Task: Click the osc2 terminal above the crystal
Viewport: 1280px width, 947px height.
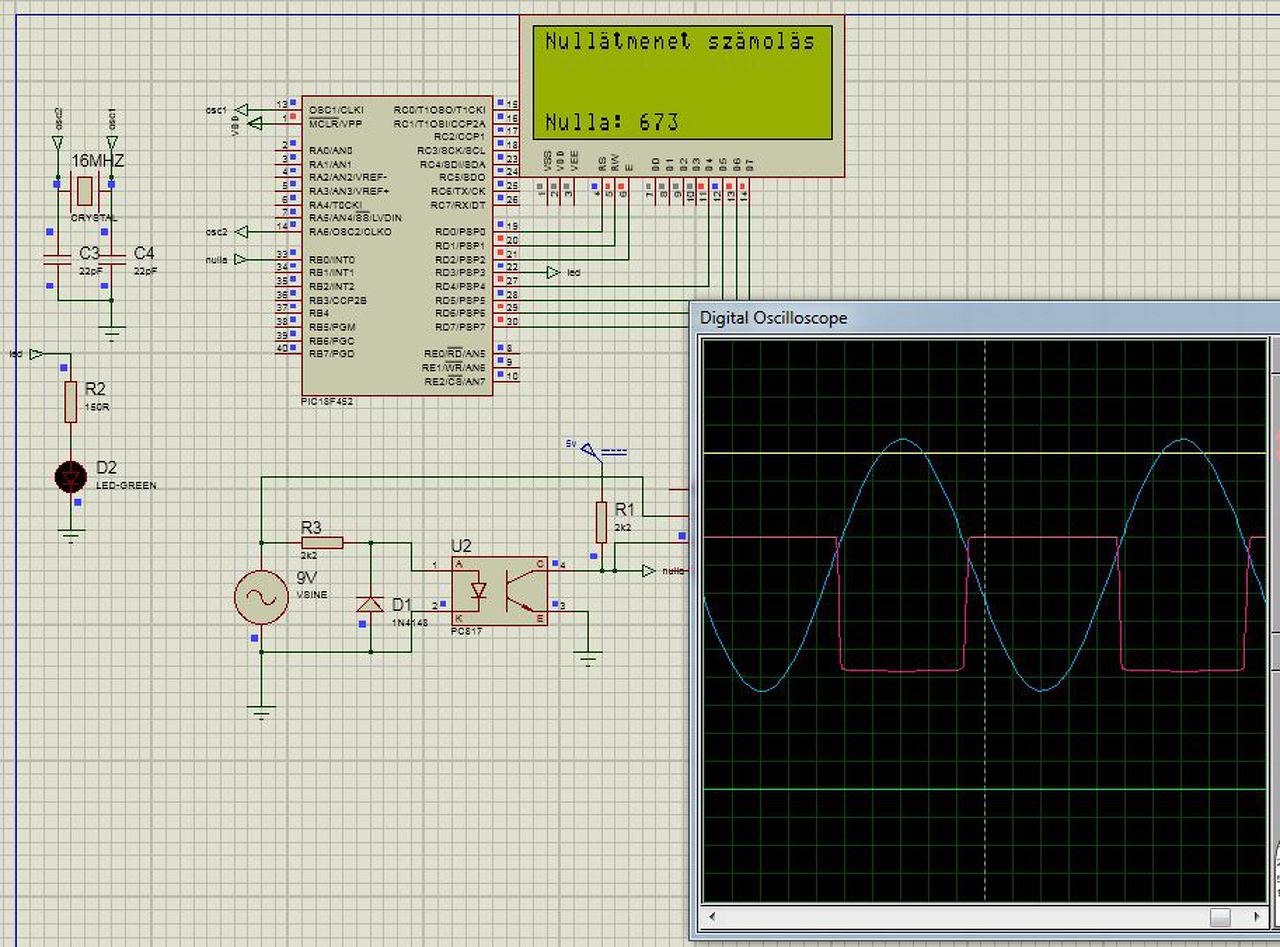Action: 57,144
